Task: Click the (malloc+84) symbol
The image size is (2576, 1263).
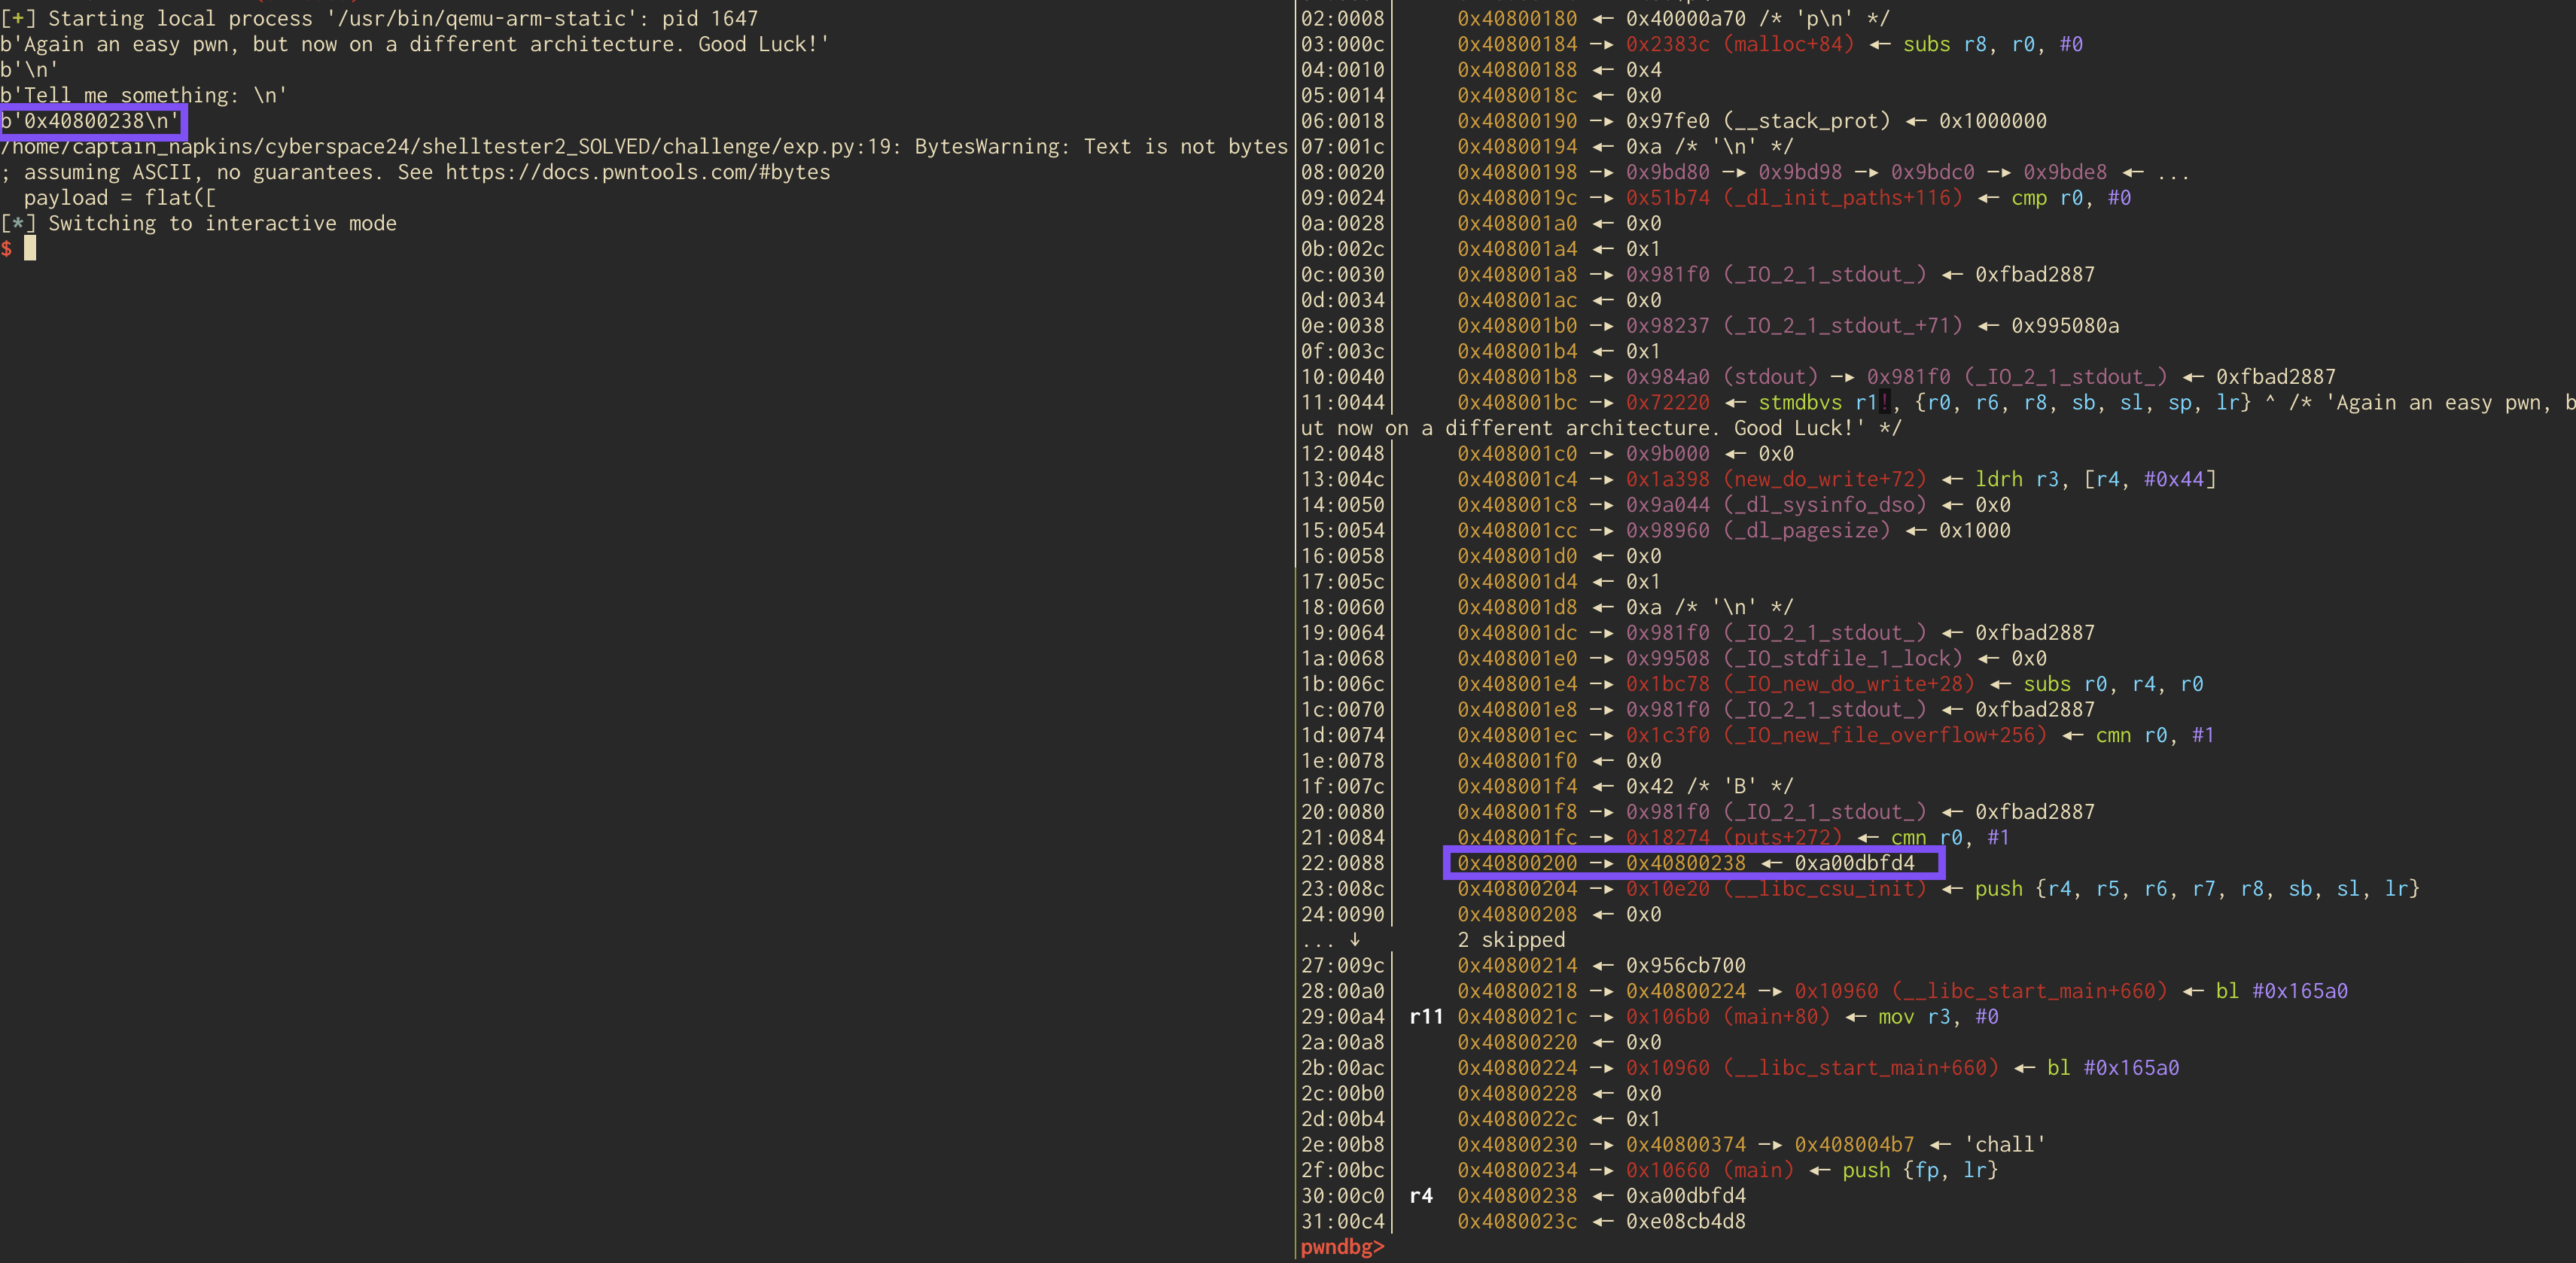Action: click(x=1788, y=44)
